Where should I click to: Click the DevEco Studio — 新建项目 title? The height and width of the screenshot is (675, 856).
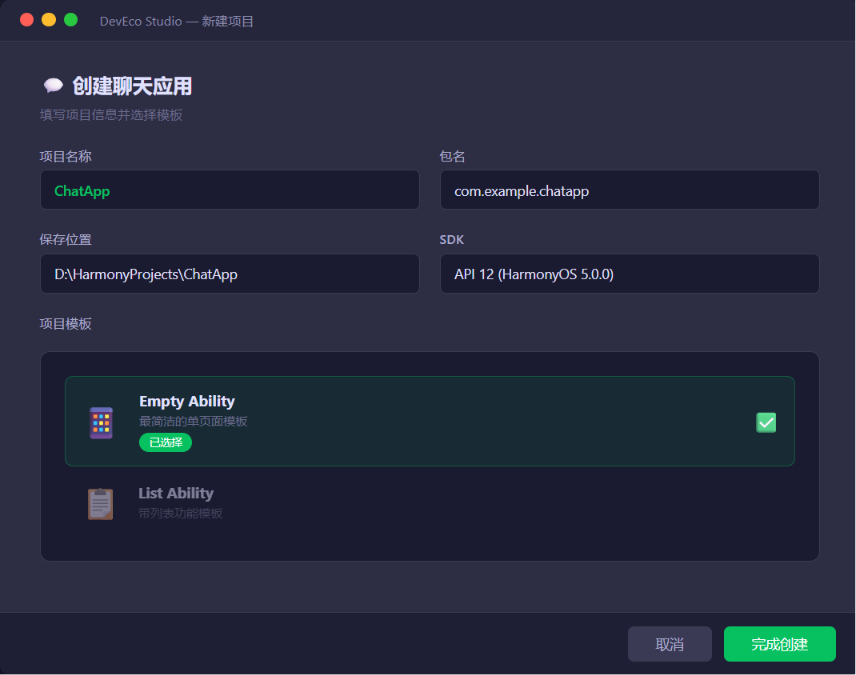click(176, 21)
